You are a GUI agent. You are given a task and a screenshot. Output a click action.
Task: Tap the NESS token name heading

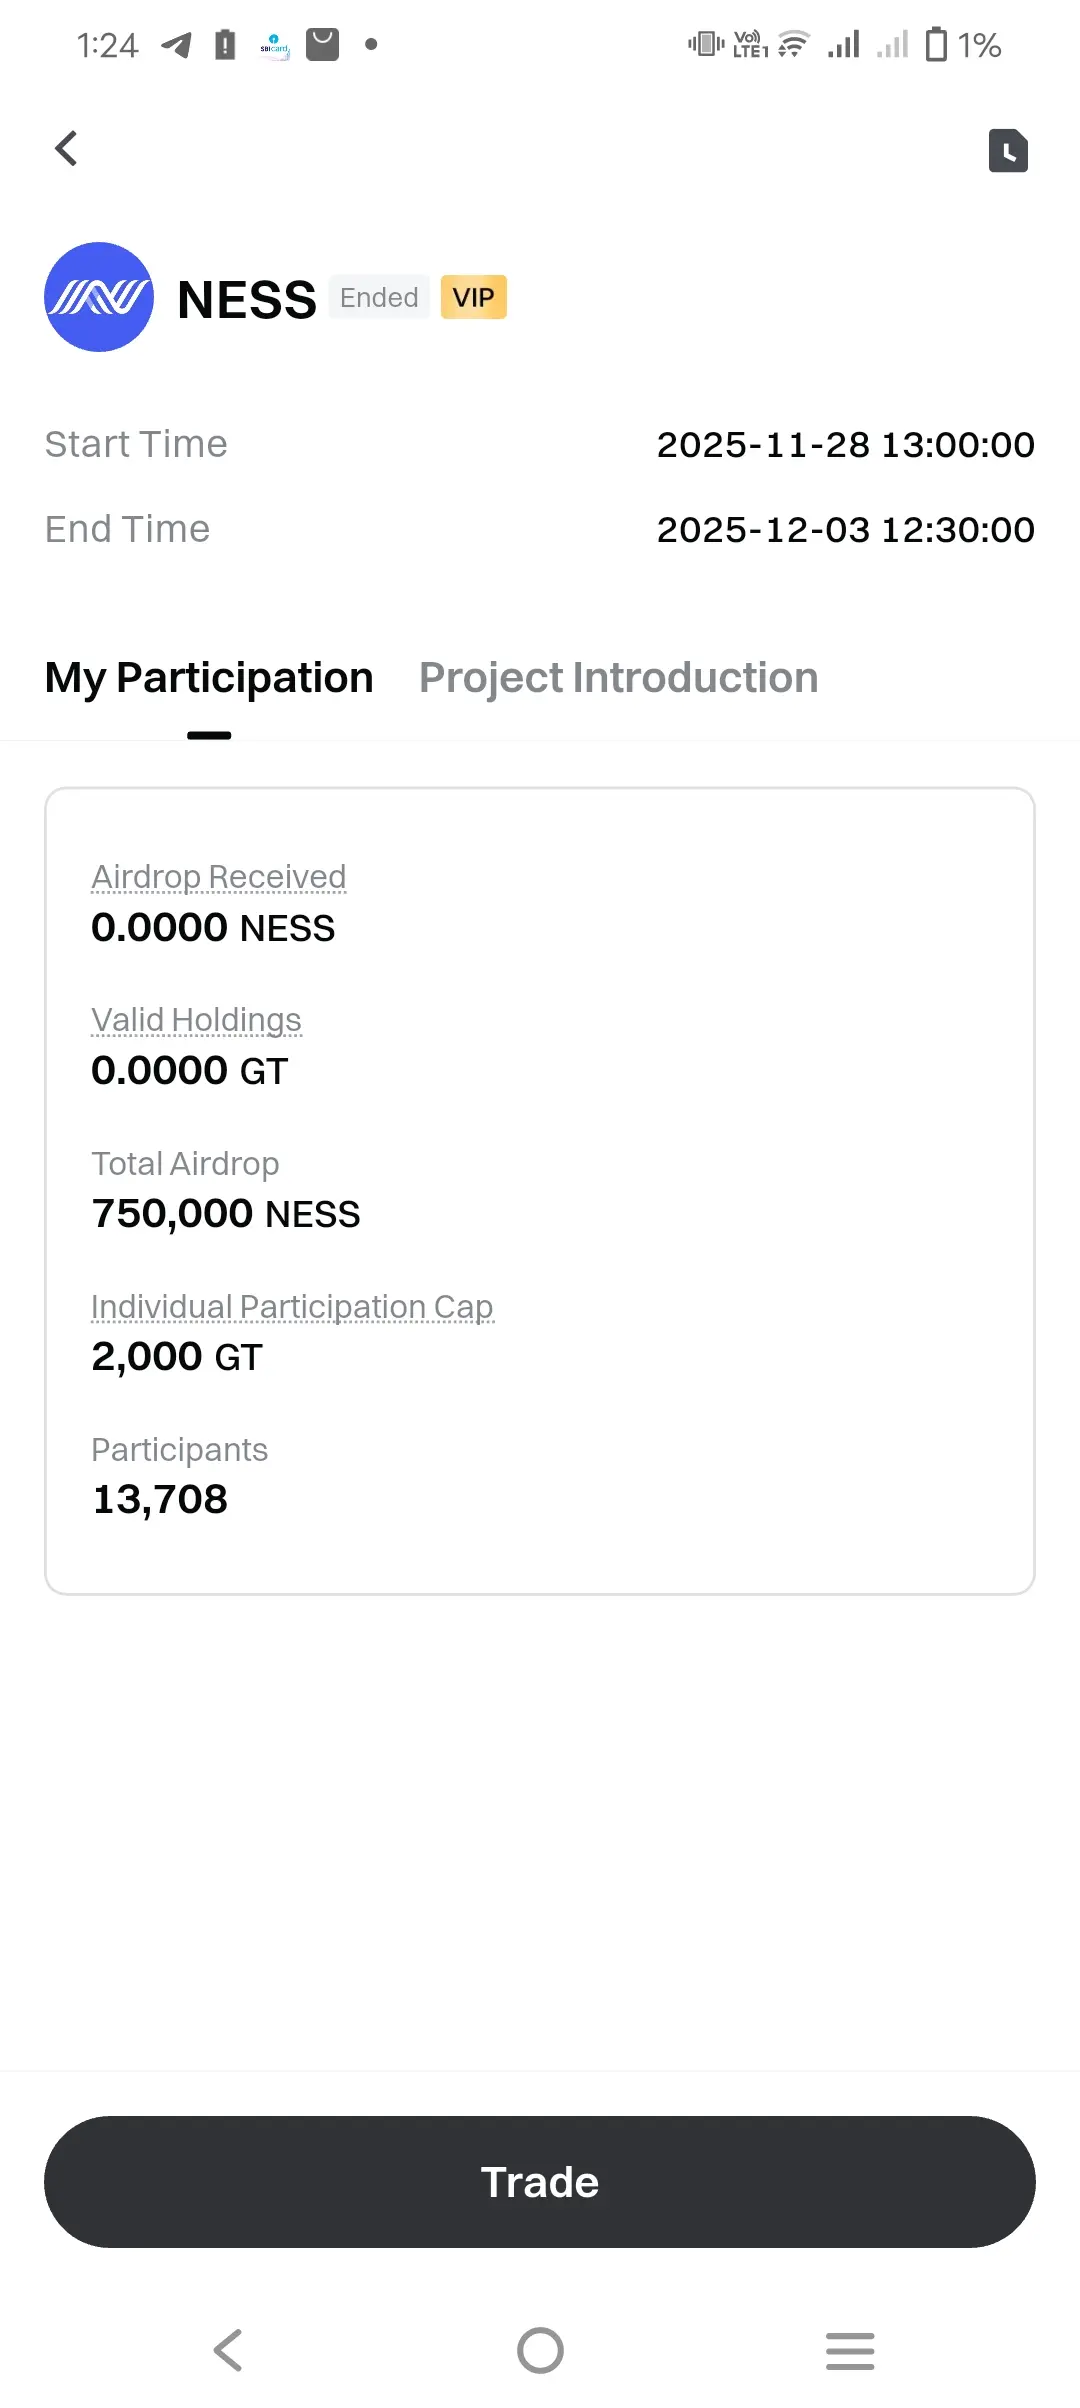(x=246, y=299)
